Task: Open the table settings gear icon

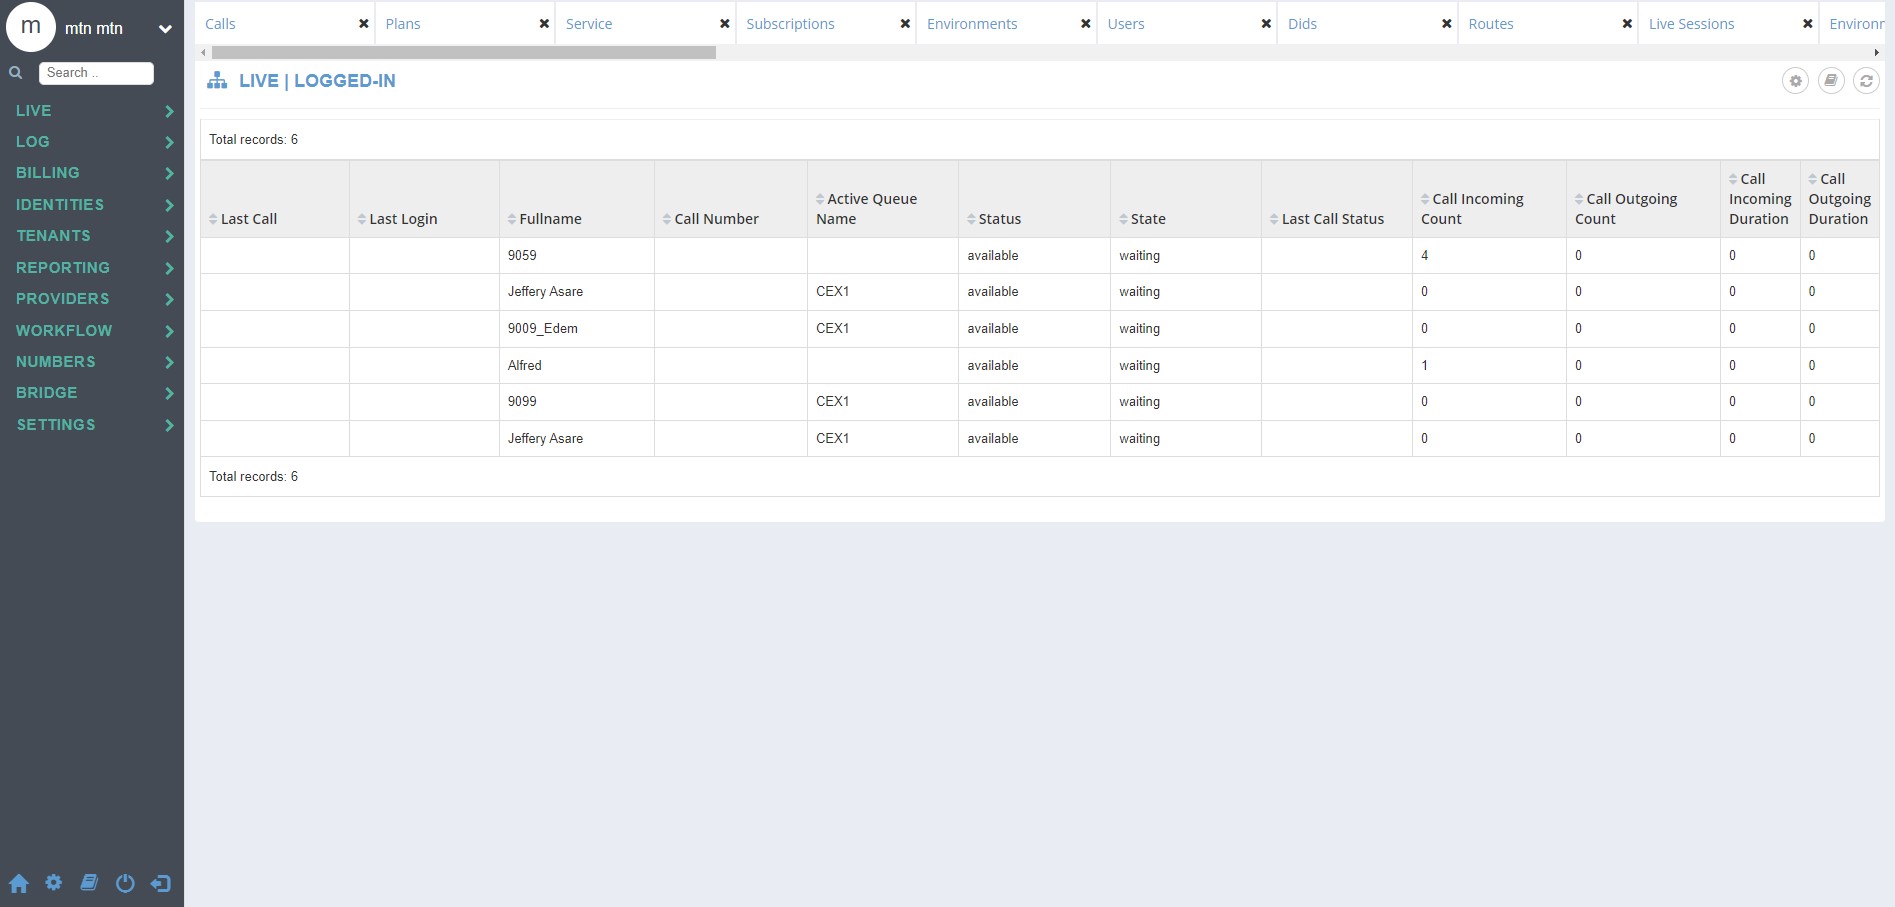Action: click(1795, 81)
